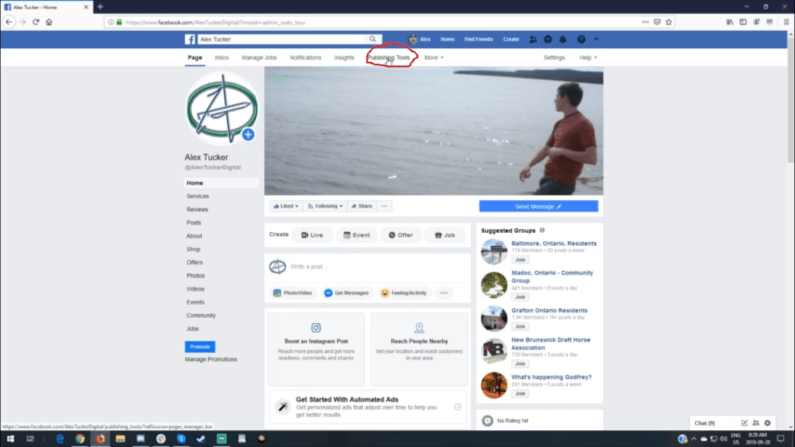Click the Facebook logo icon

pos(190,39)
